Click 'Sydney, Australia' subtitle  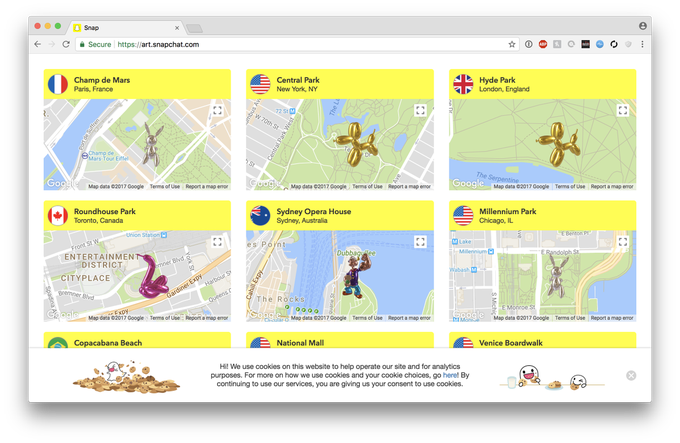point(302,221)
